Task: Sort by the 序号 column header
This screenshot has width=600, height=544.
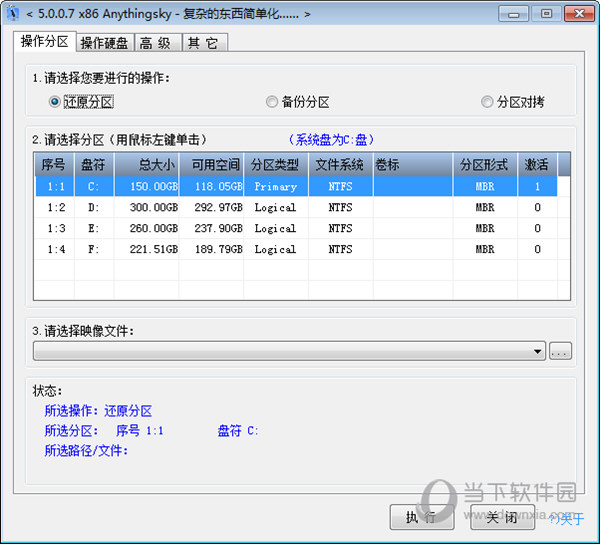Action: [54, 165]
